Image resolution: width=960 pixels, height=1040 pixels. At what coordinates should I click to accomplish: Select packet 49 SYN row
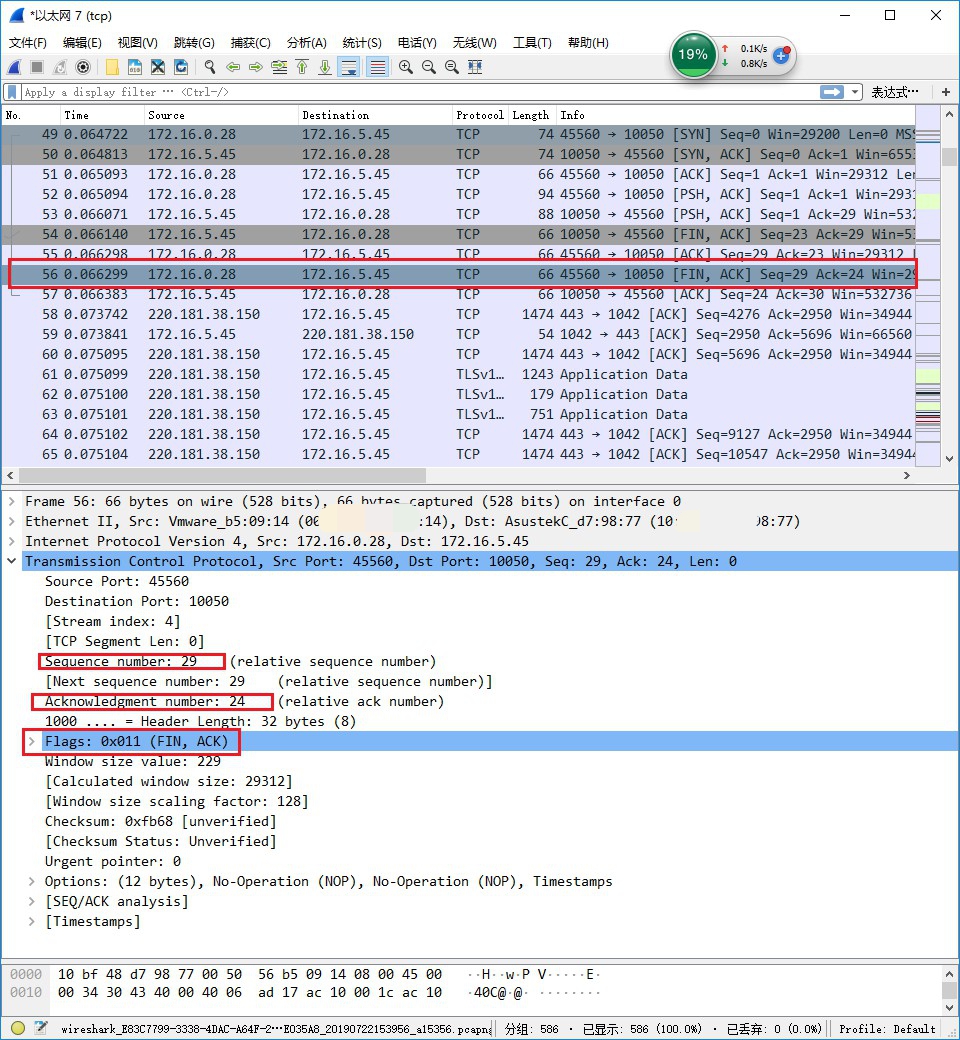(x=458, y=134)
